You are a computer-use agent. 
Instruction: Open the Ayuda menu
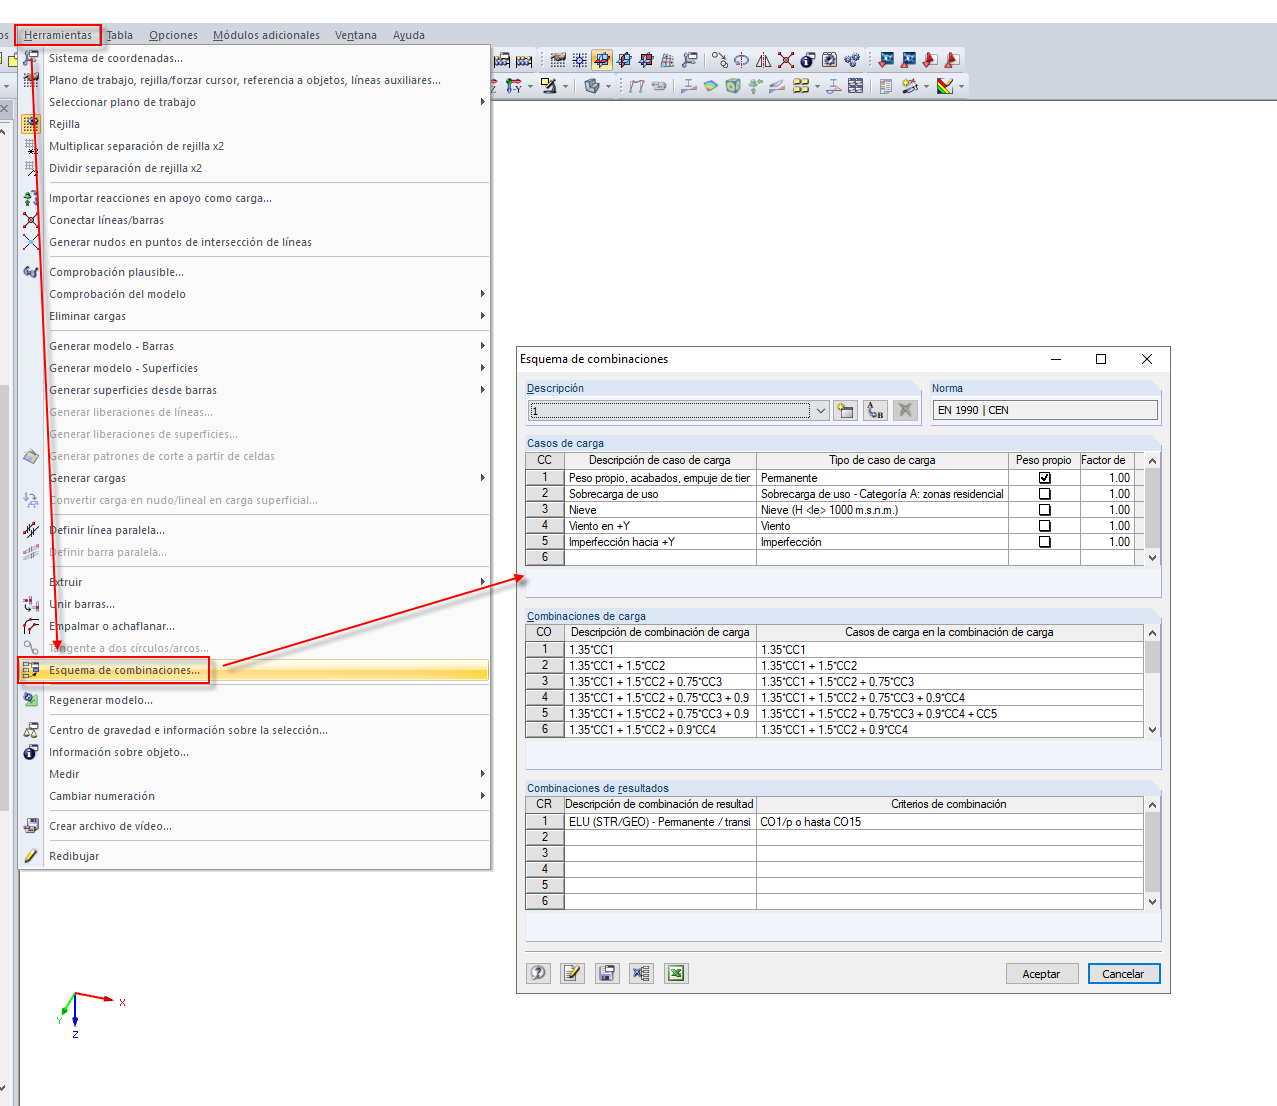pos(408,35)
